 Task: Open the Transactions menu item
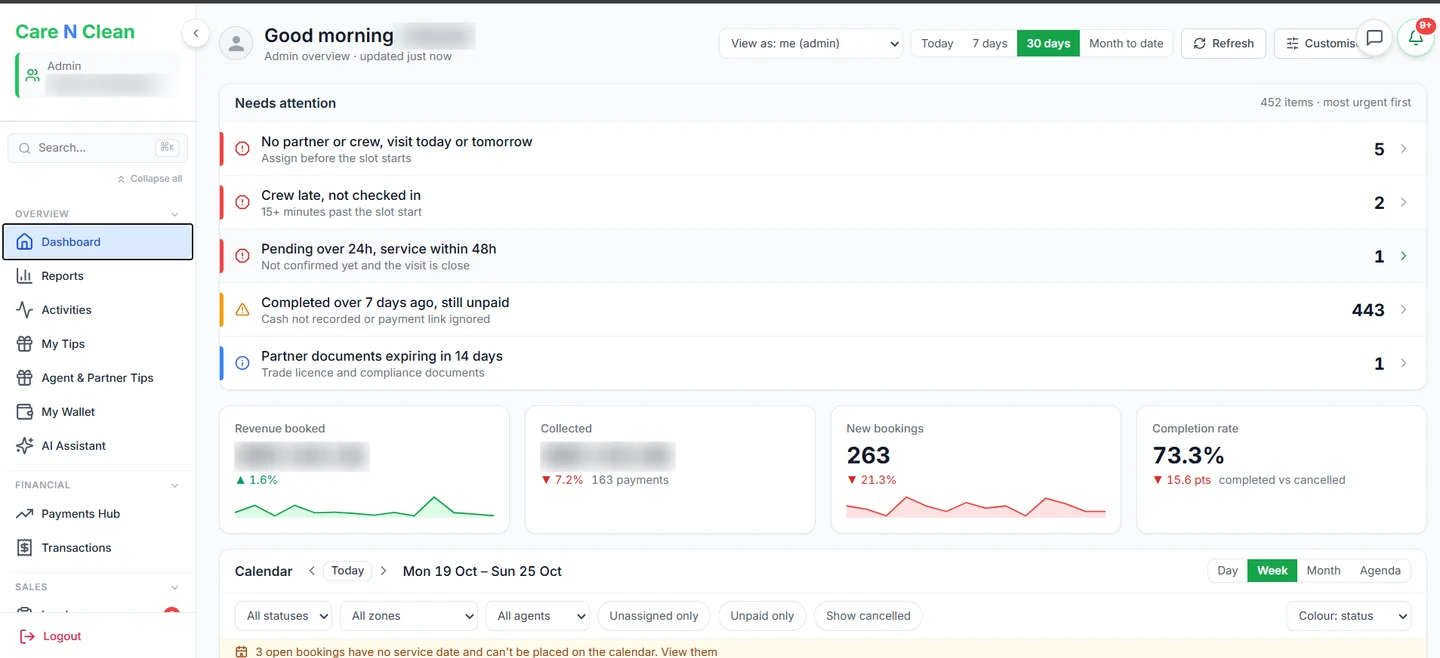click(97, 548)
